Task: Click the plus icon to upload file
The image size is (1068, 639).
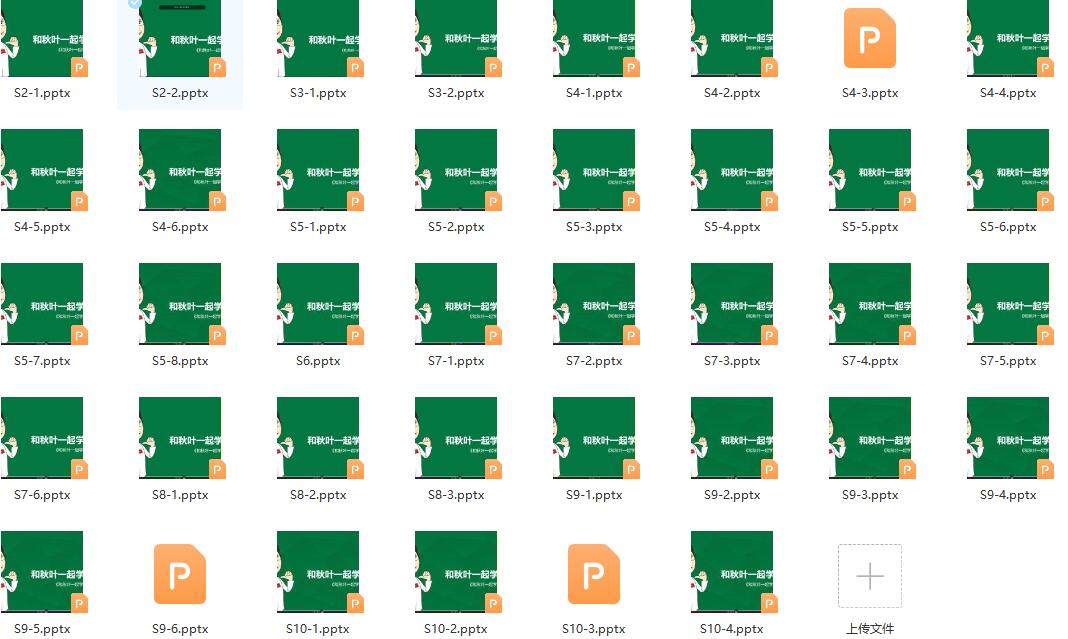Action: tap(869, 576)
